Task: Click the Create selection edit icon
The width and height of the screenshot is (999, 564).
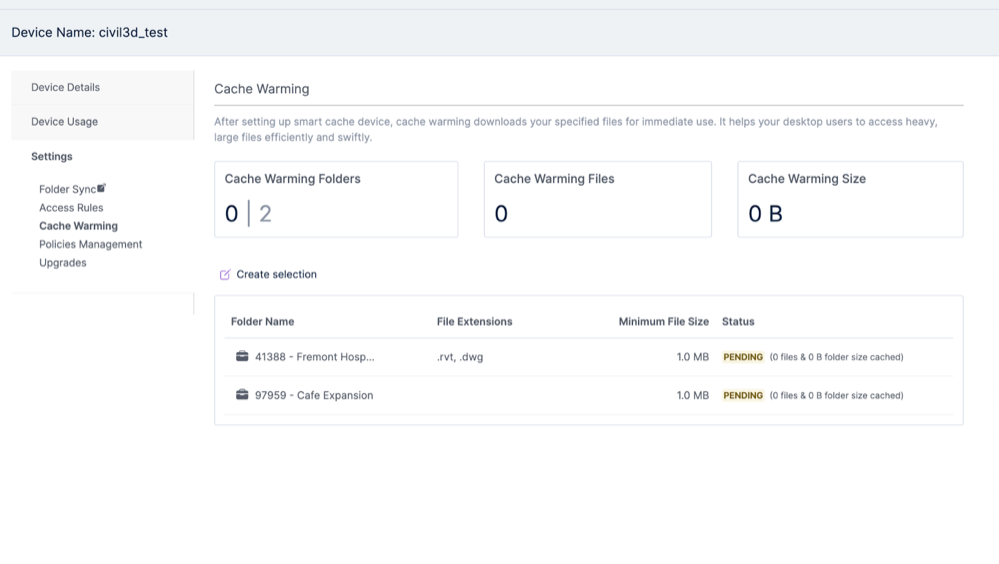Action: [x=224, y=275]
